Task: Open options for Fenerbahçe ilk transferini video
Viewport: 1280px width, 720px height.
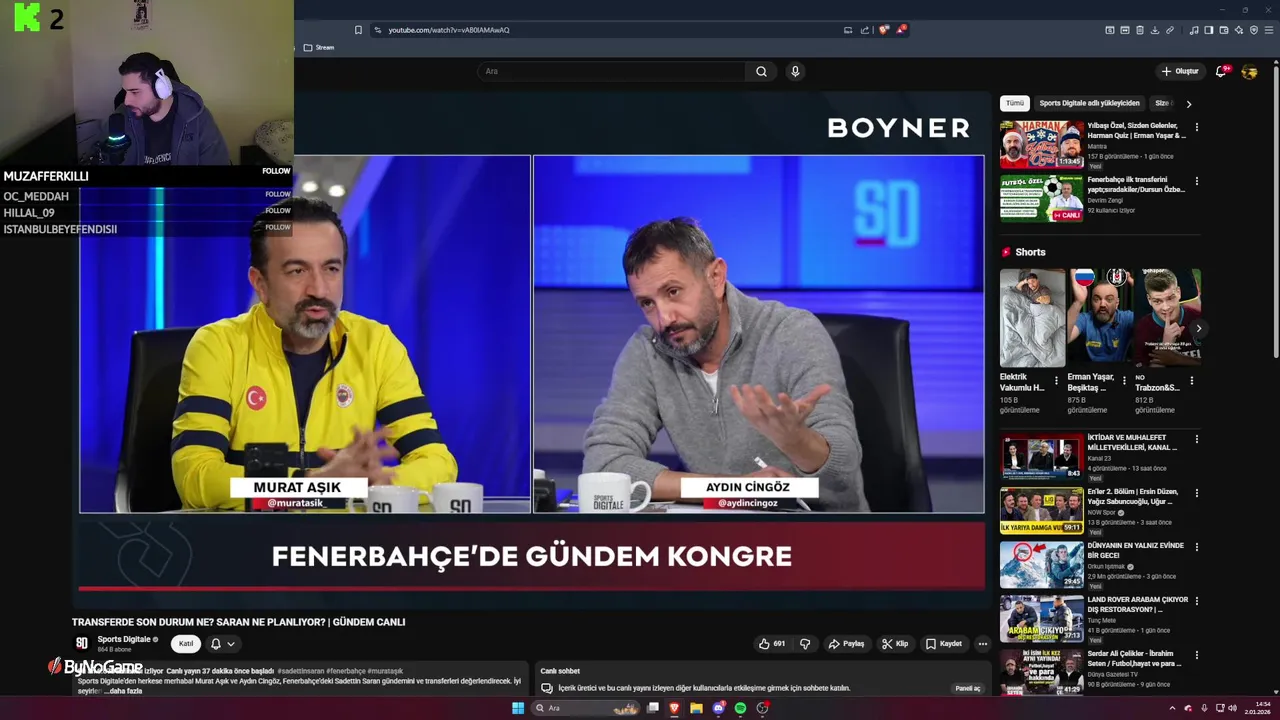Action: (x=1196, y=181)
